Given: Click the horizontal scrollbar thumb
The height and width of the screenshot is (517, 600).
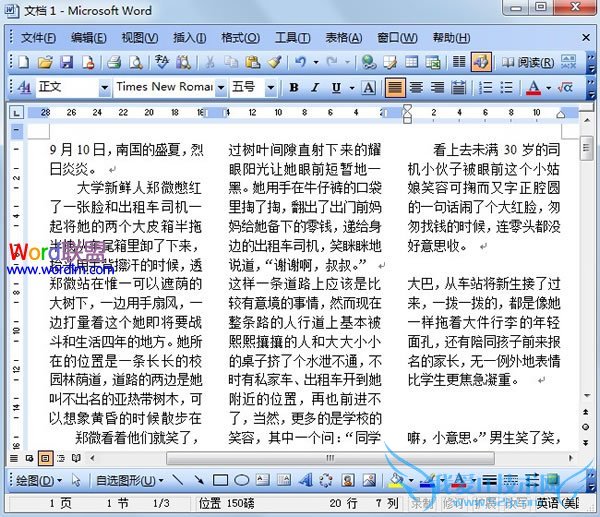Looking at the screenshot, I should 330,458.
